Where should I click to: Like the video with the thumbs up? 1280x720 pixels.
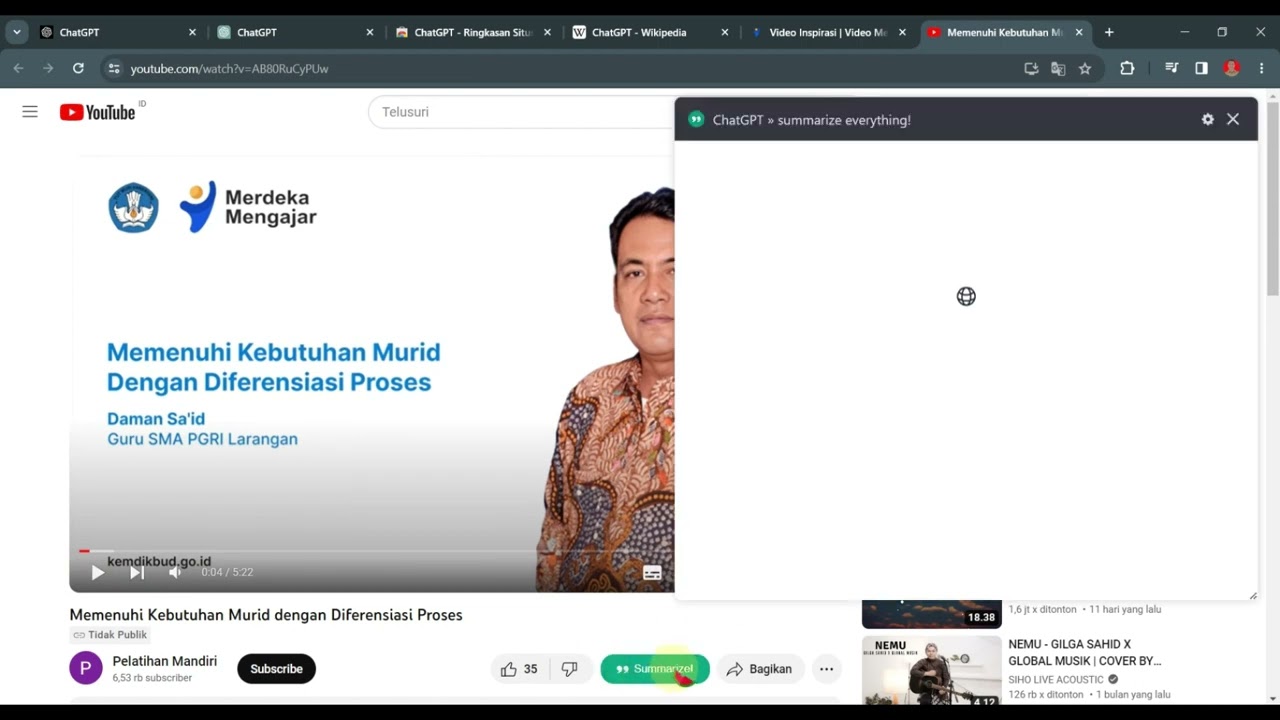click(x=520, y=669)
